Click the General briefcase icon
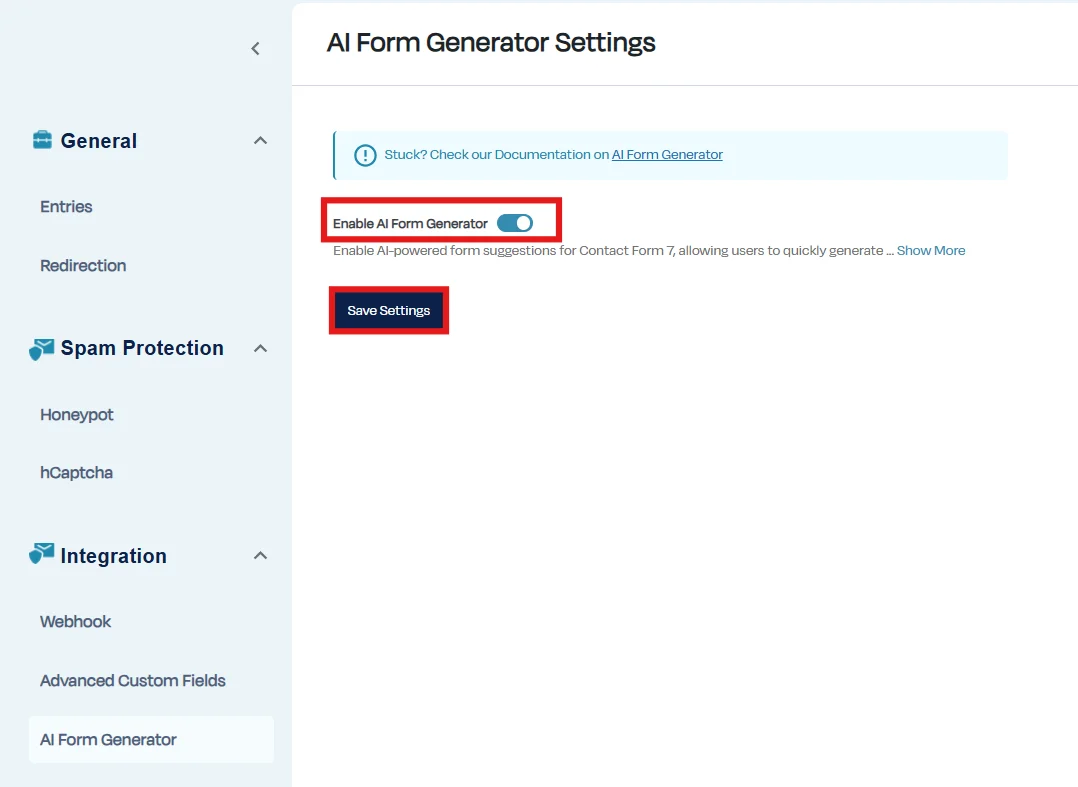 42,140
